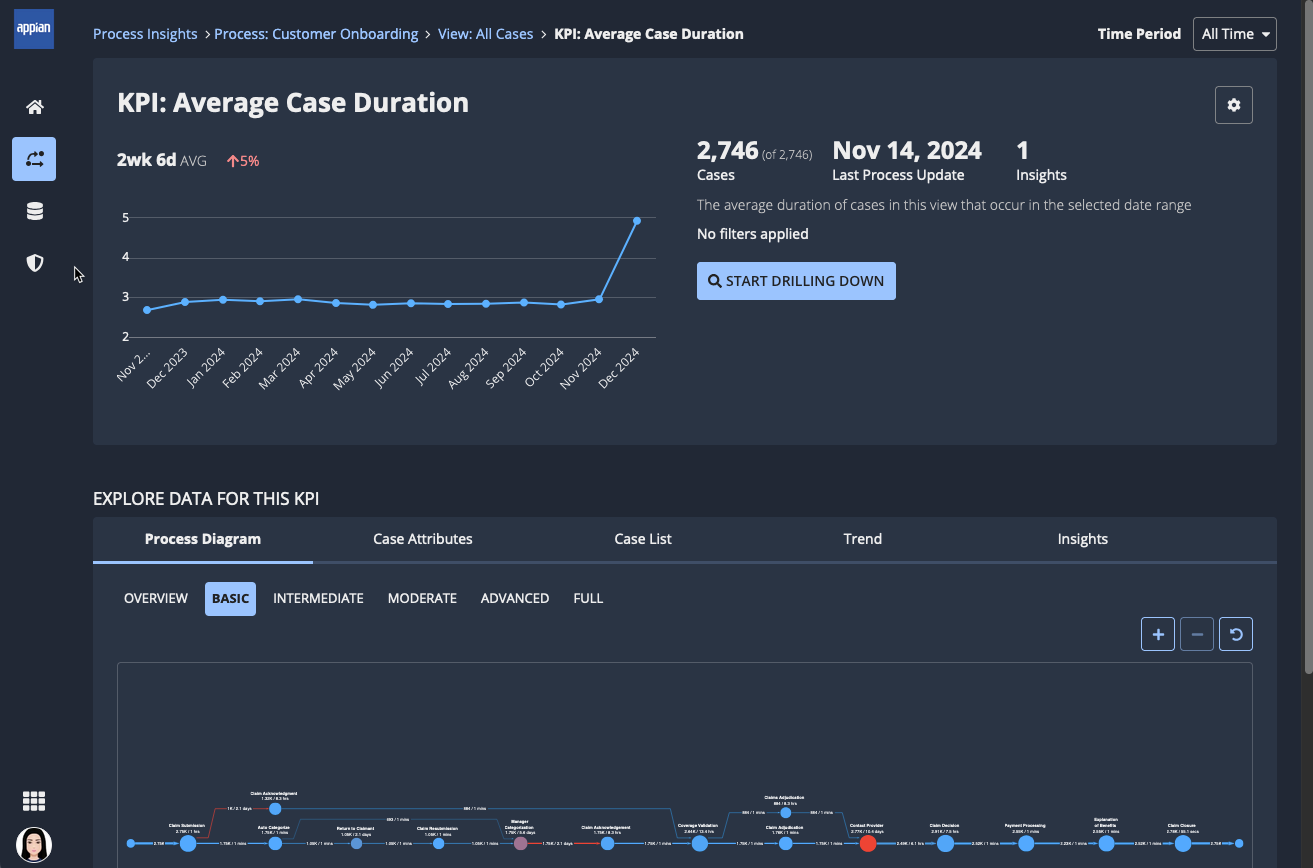Select the Auto Categorize node
This screenshot has height=868, width=1313.
click(275, 844)
